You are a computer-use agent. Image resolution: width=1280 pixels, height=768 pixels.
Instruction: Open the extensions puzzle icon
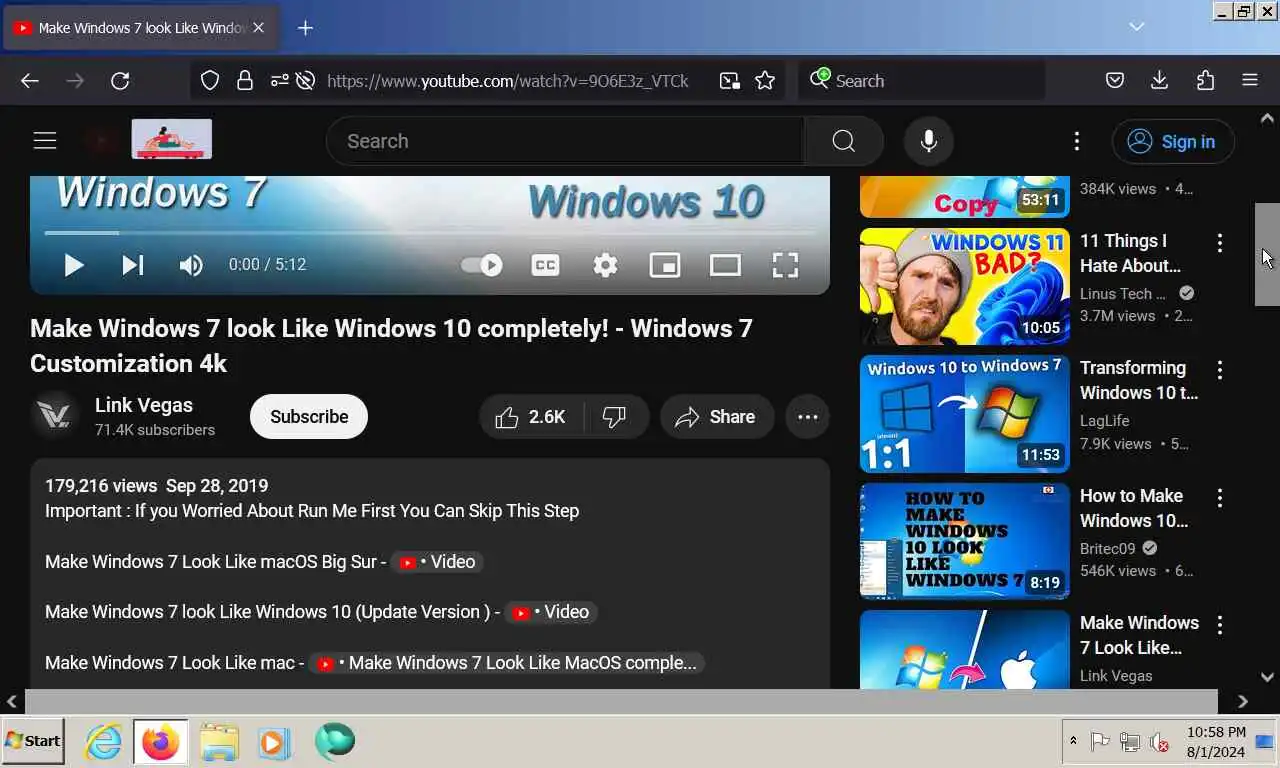[1205, 81]
